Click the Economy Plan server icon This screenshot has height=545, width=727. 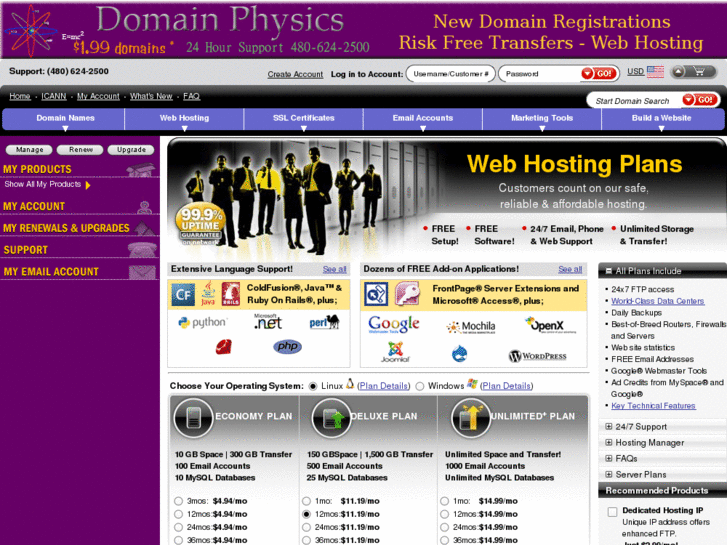(x=193, y=418)
